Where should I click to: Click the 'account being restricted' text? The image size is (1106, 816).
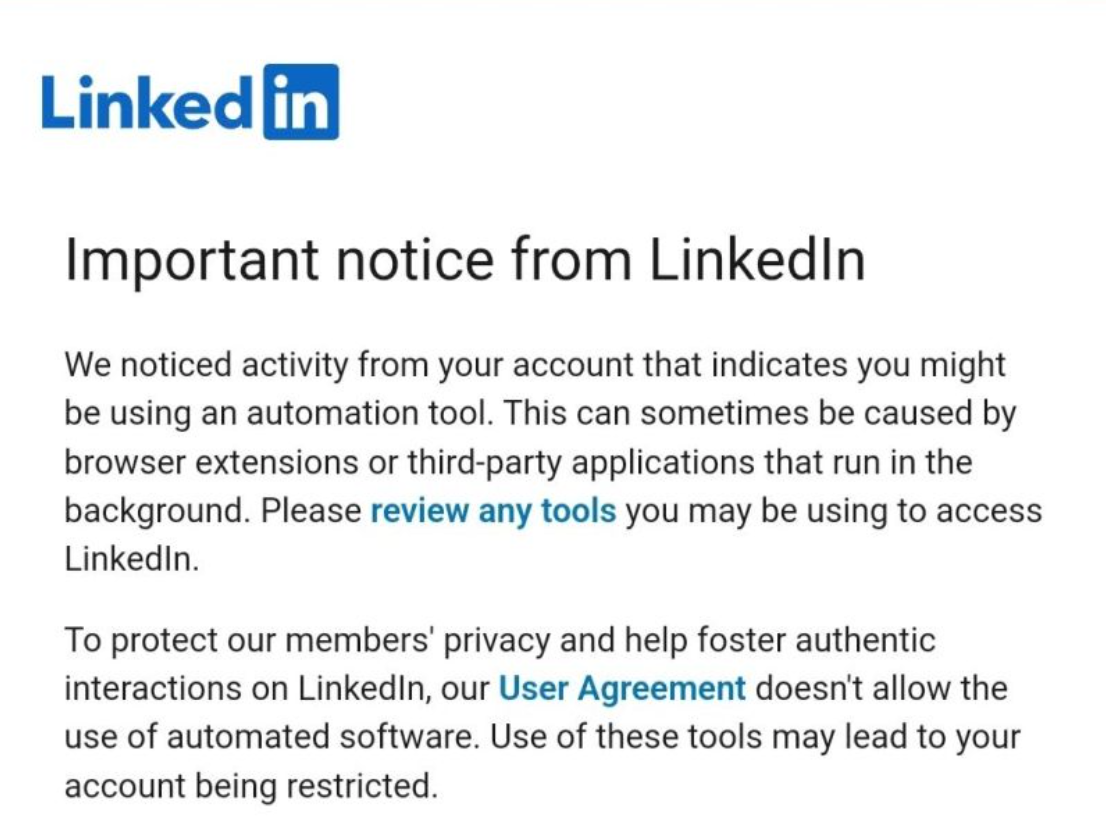tap(250, 786)
